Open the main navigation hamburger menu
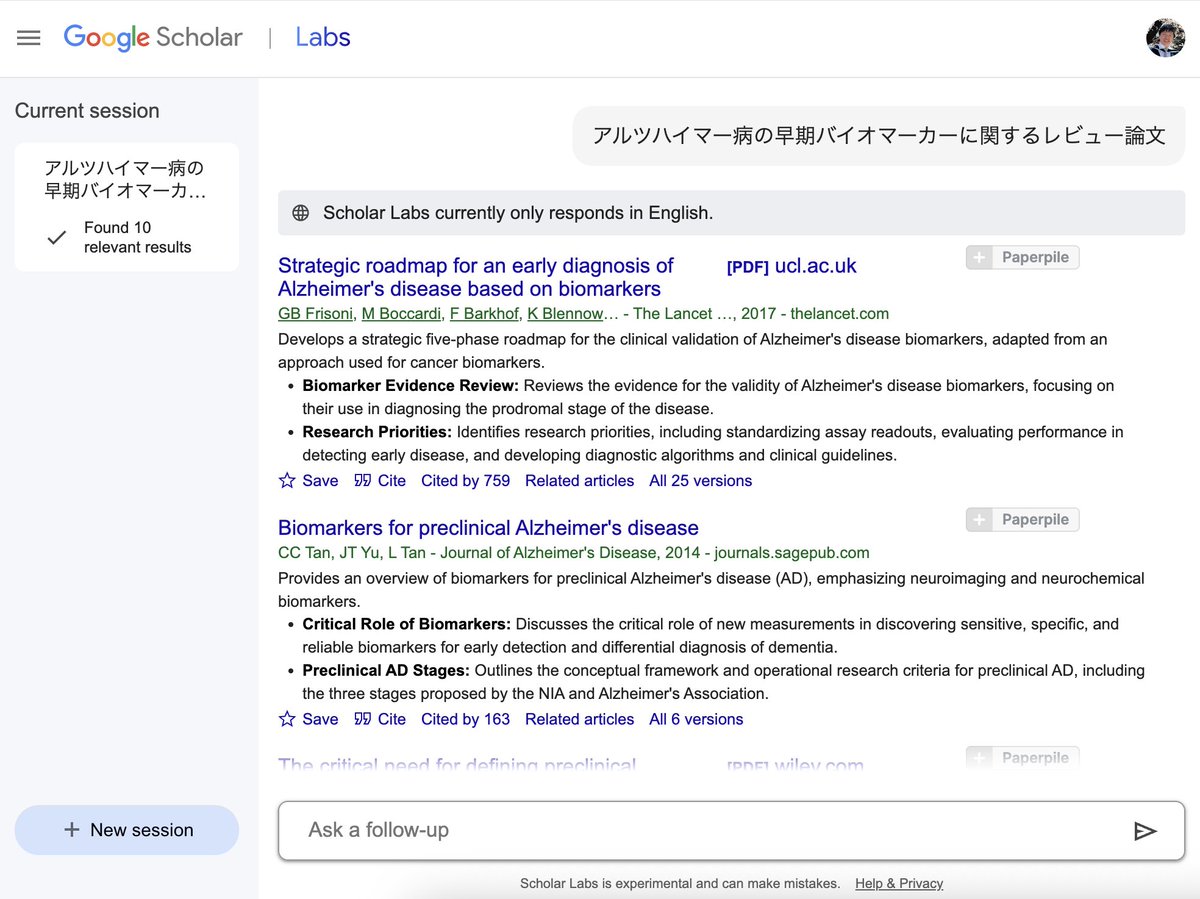 coord(28,37)
